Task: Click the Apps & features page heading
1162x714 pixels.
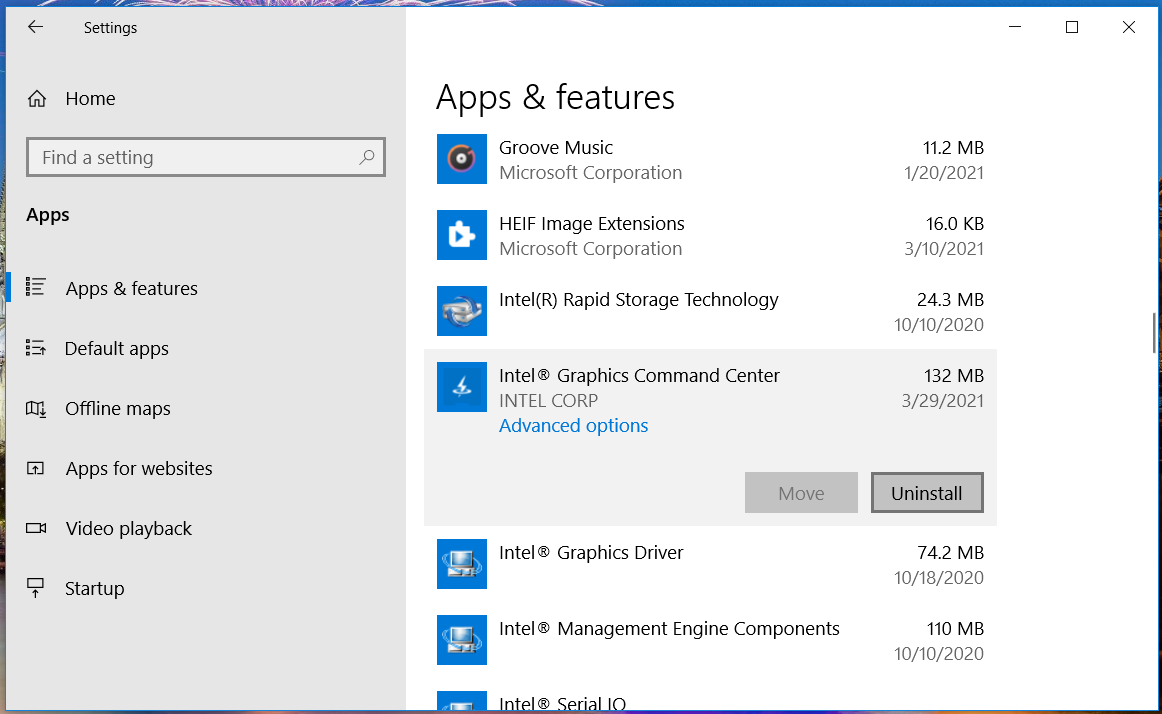Action: [x=555, y=98]
